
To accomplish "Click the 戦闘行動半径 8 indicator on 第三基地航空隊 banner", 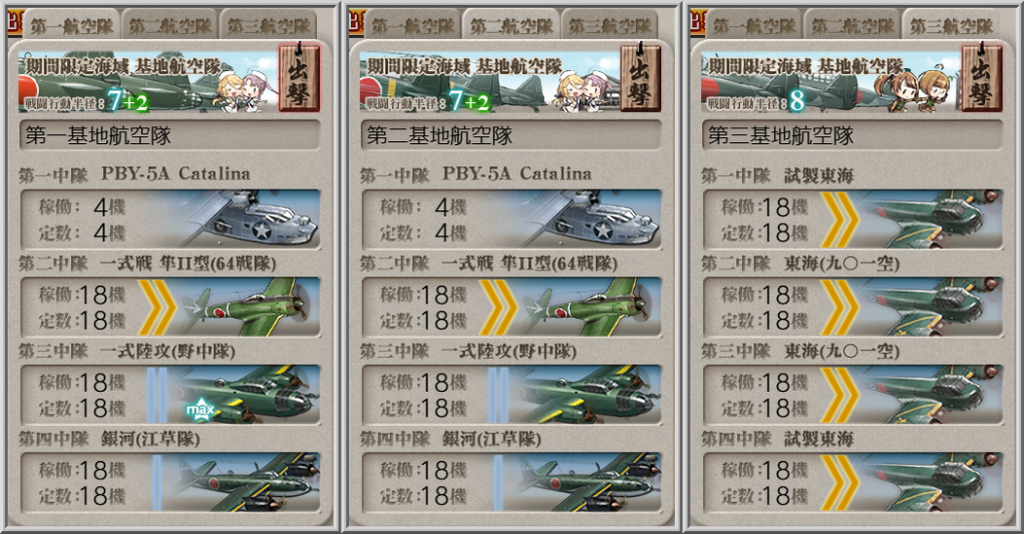I will tap(756, 102).
